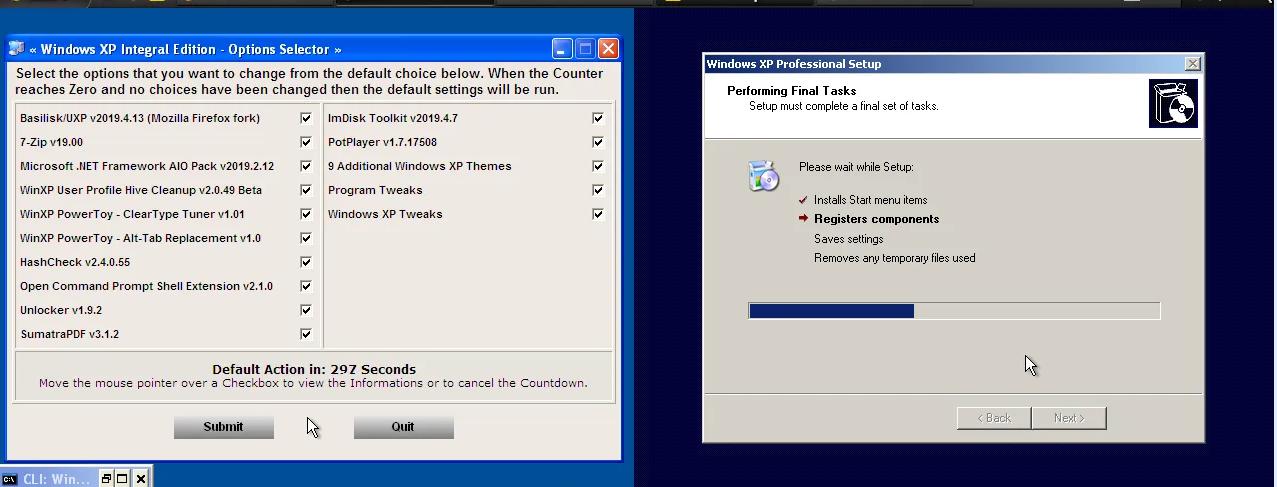Click the Performing Final Tasks heading
1277x487 pixels.
pyautogui.click(x=792, y=91)
